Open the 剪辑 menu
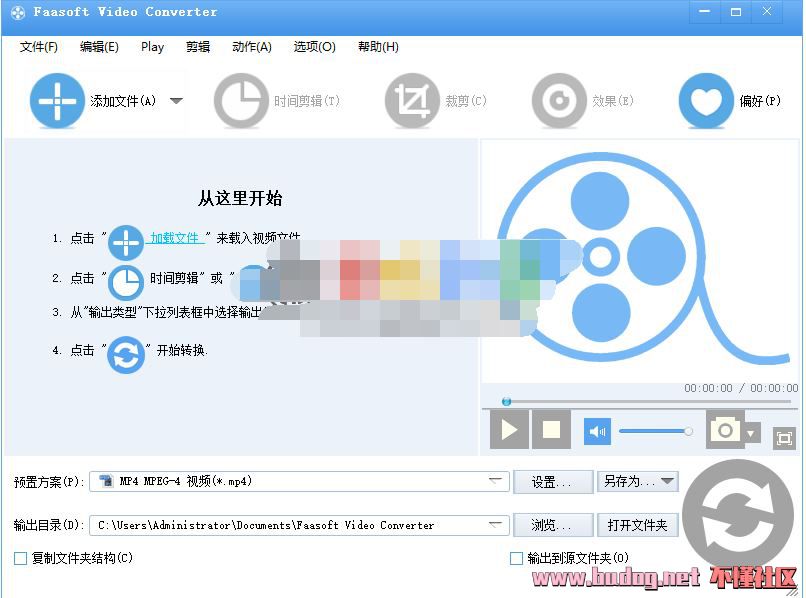Image resolution: width=806 pixels, height=598 pixels. [x=198, y=47]
